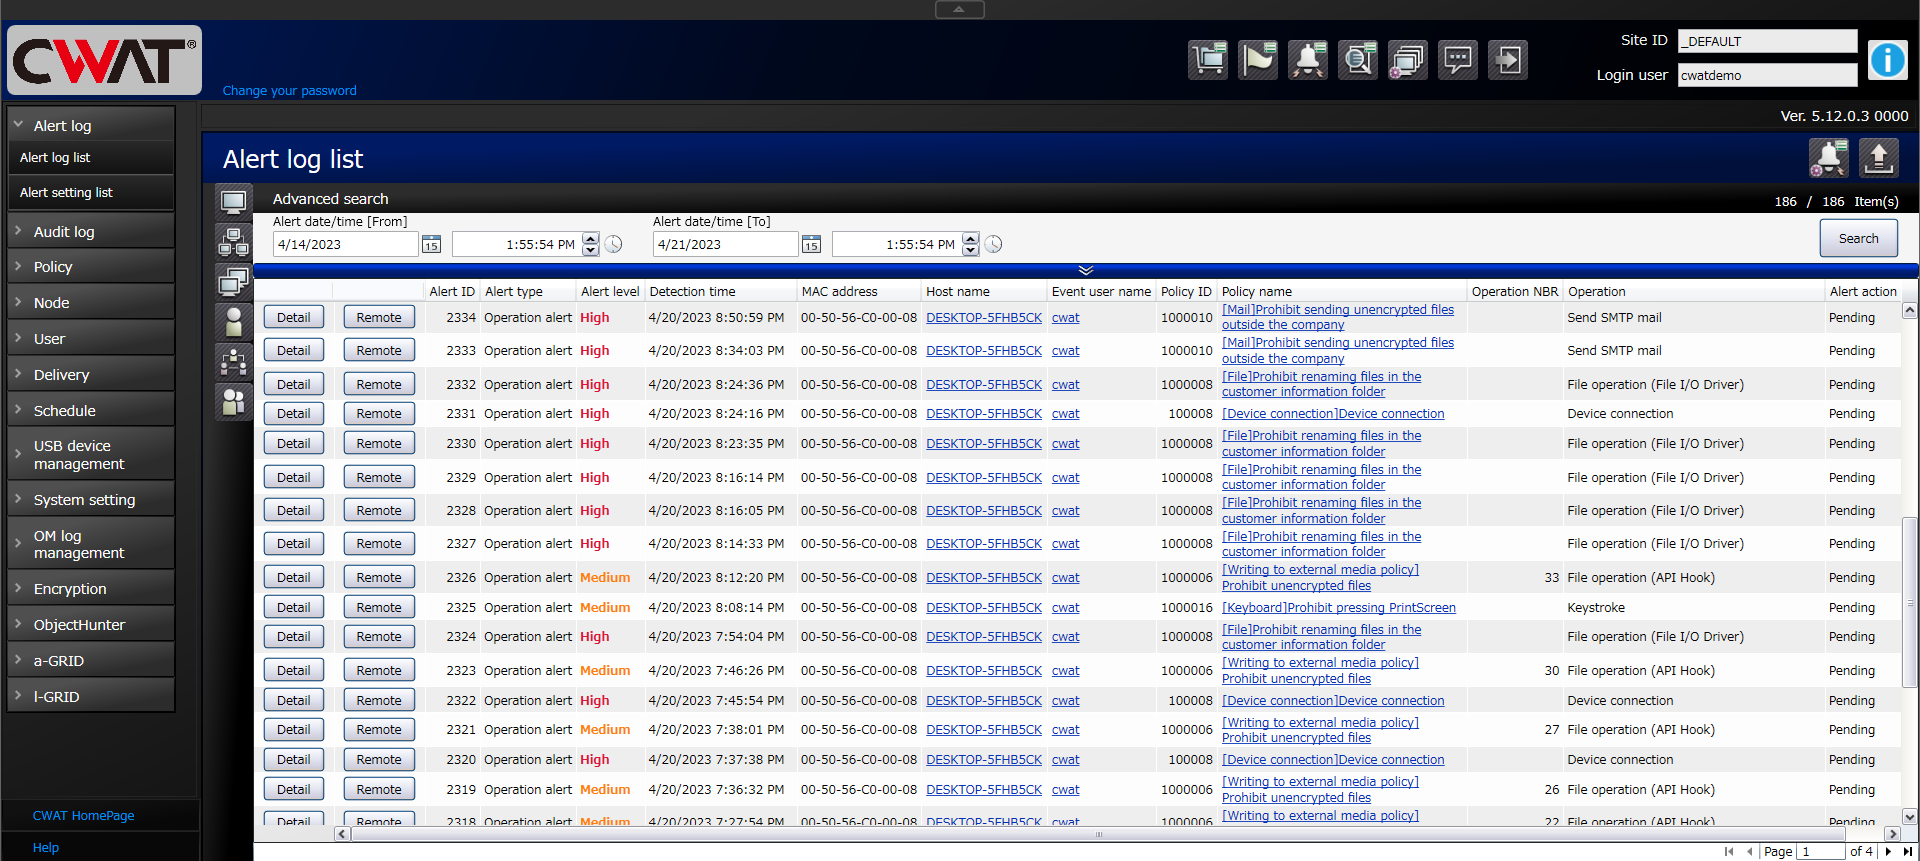Expand the Encryption menu section
1920x861 pixels.
91,589
